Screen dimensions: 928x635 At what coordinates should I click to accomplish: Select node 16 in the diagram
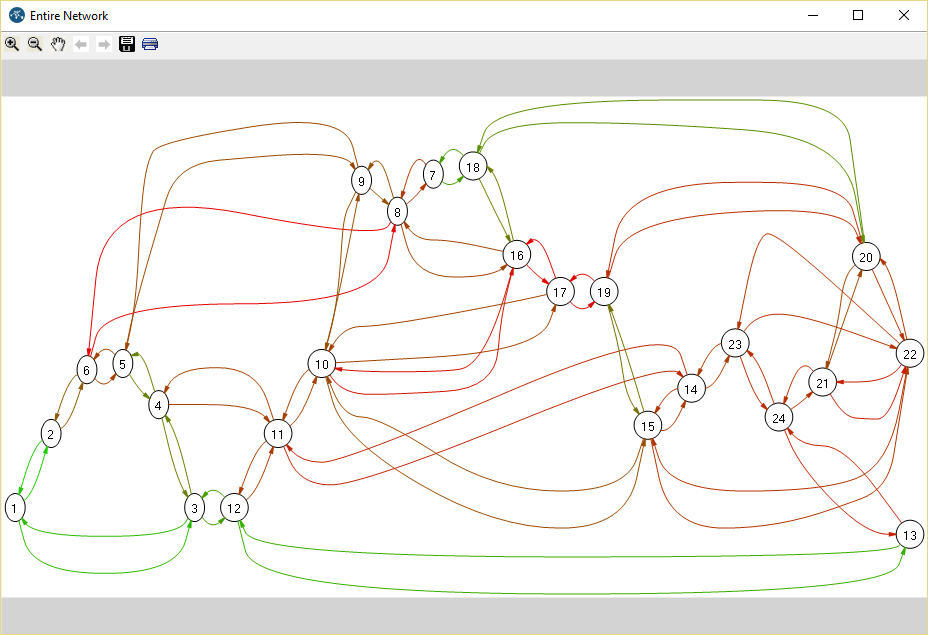[x=516, y=255]
